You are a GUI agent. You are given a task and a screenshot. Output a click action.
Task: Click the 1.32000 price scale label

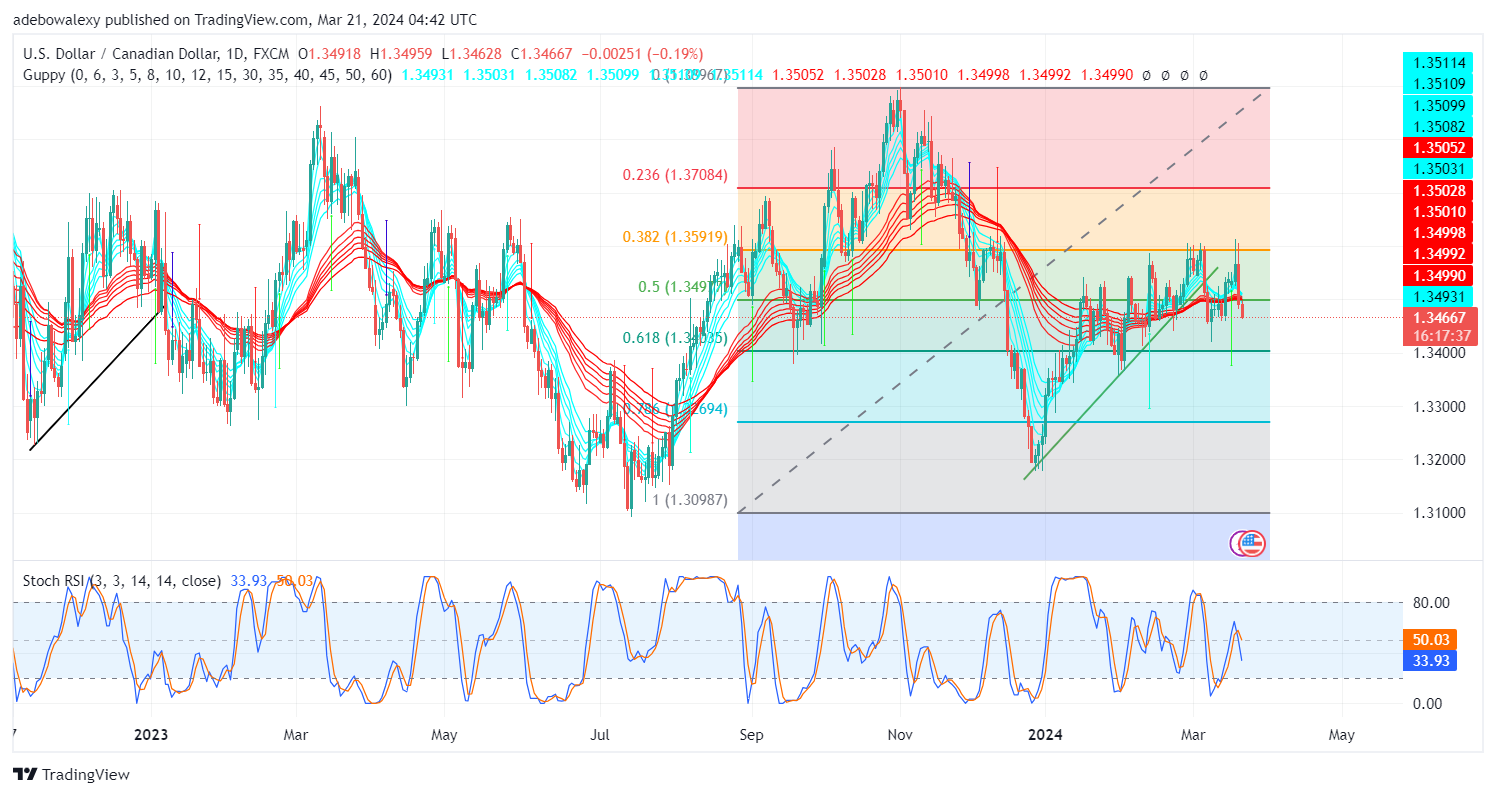[x=1439, y=460]
